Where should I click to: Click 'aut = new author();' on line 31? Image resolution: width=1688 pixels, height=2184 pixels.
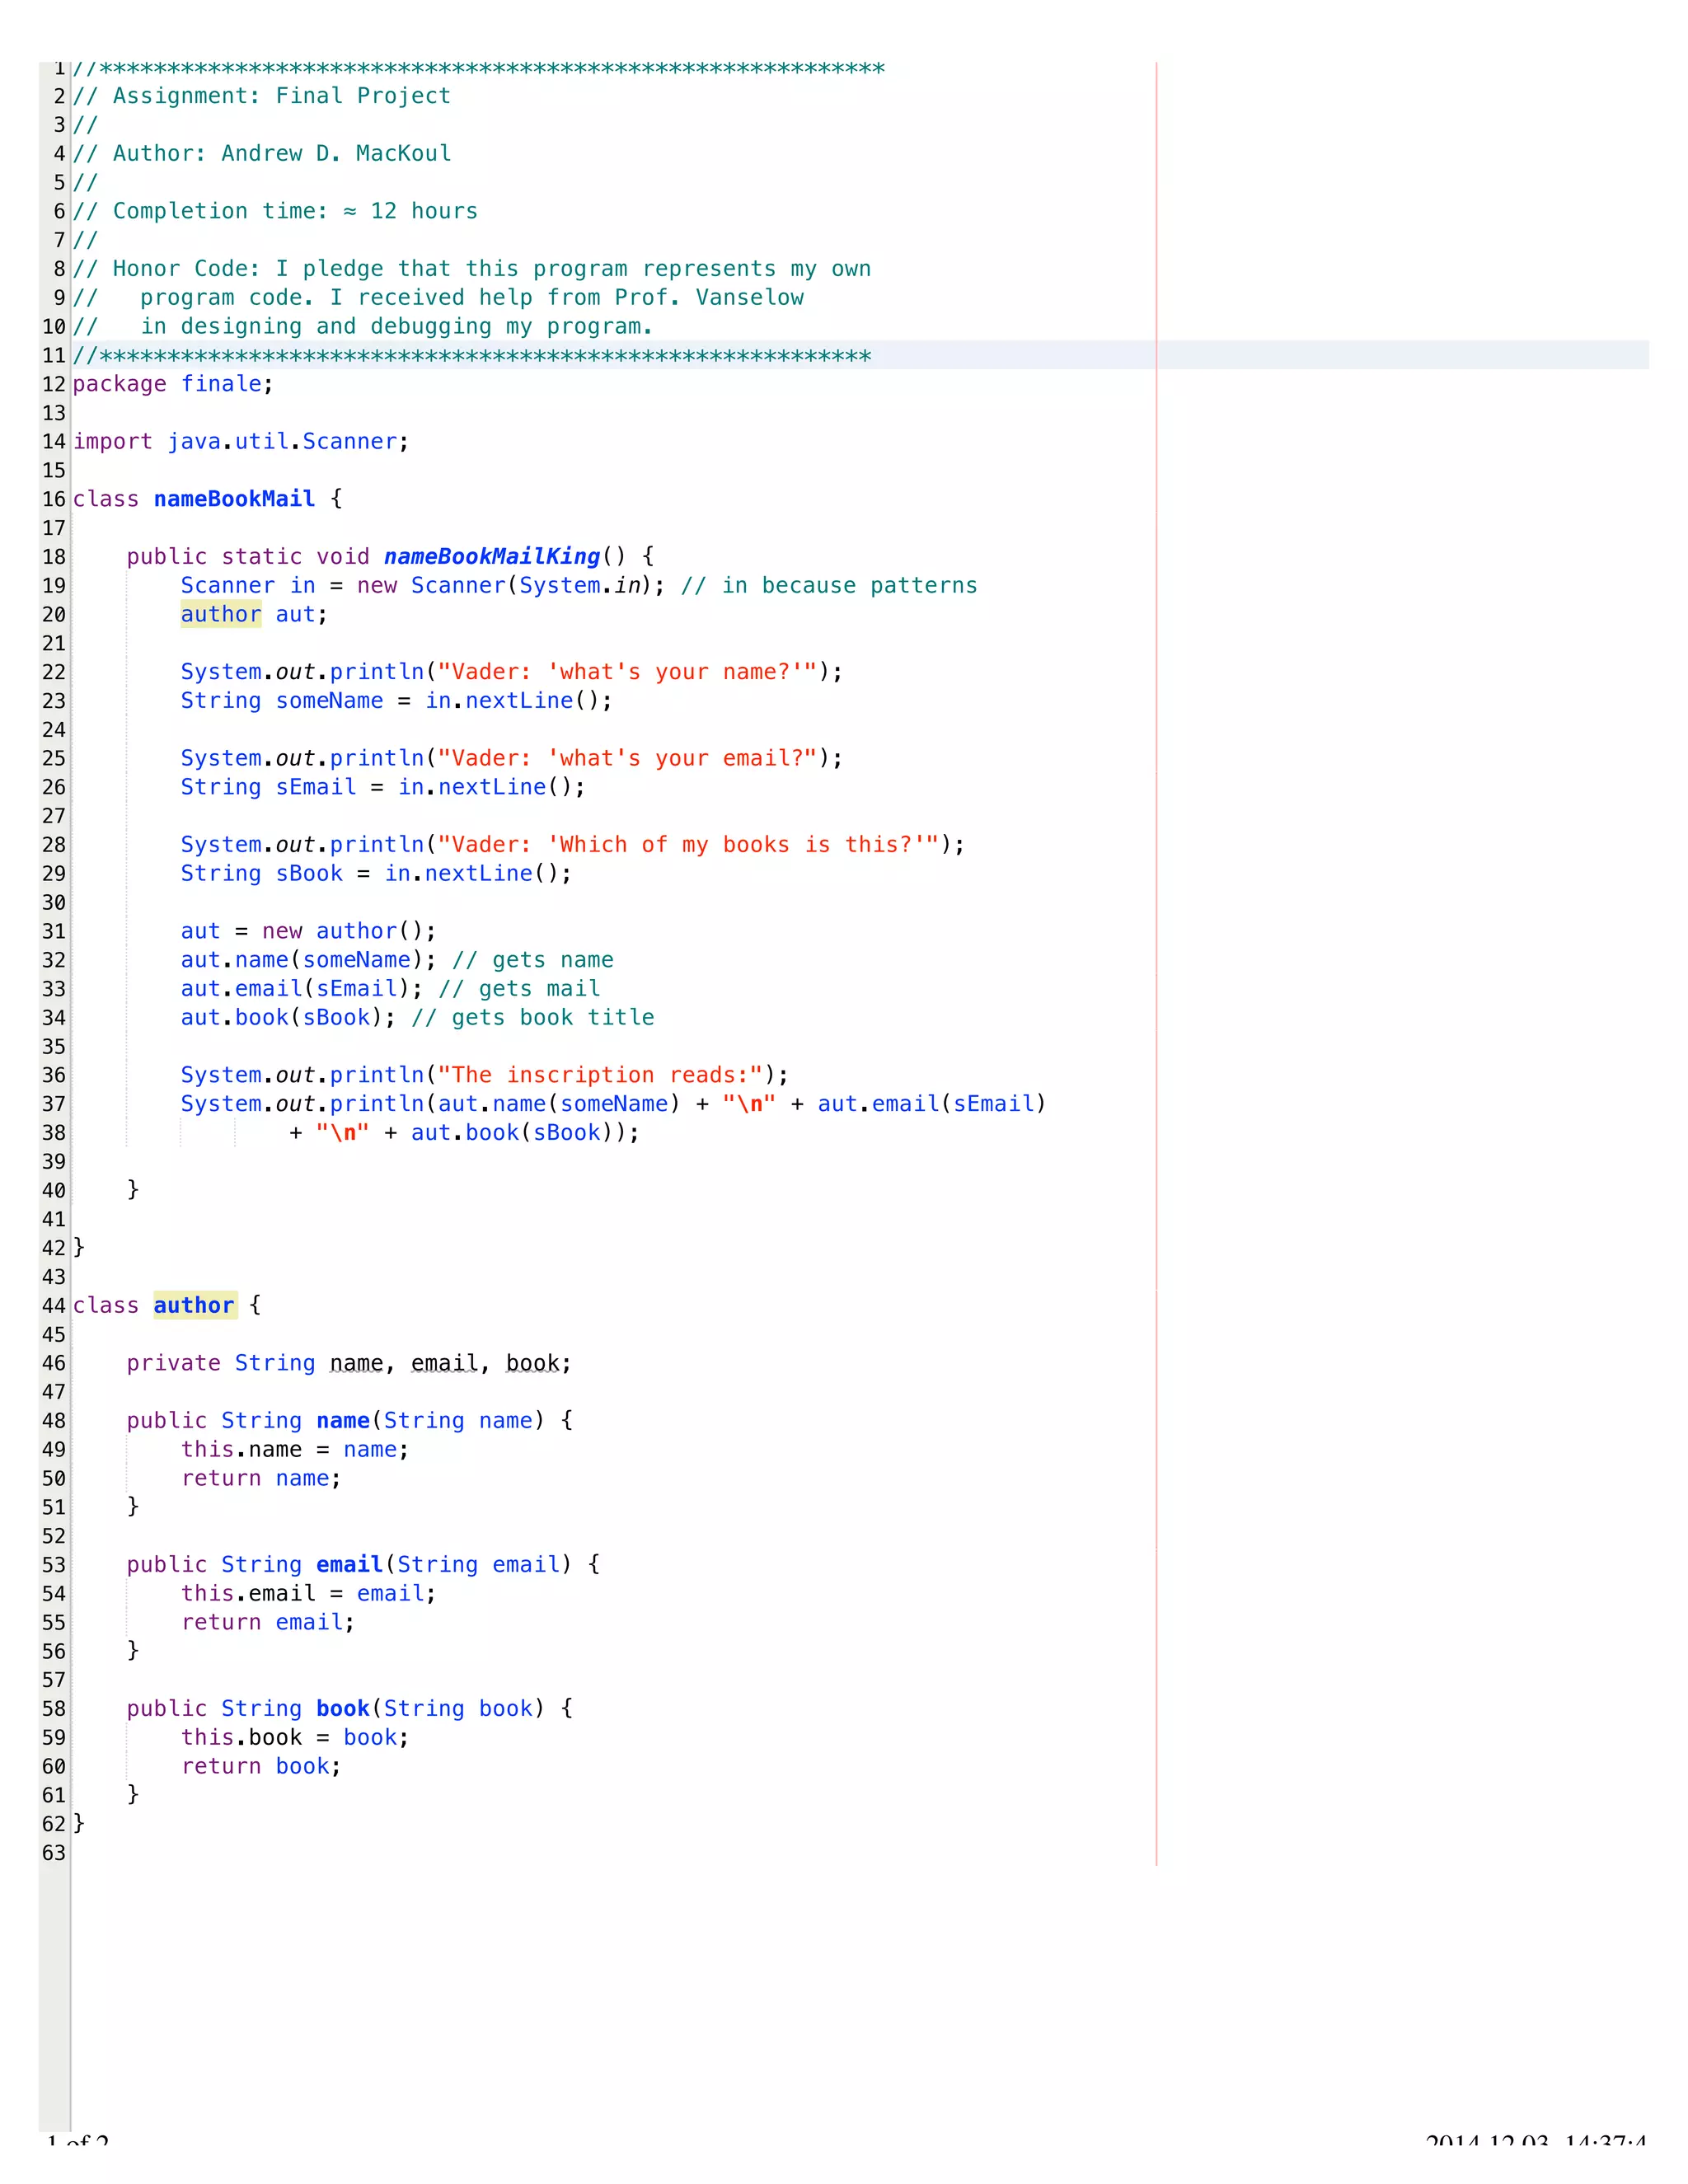(x=308, y=931)
